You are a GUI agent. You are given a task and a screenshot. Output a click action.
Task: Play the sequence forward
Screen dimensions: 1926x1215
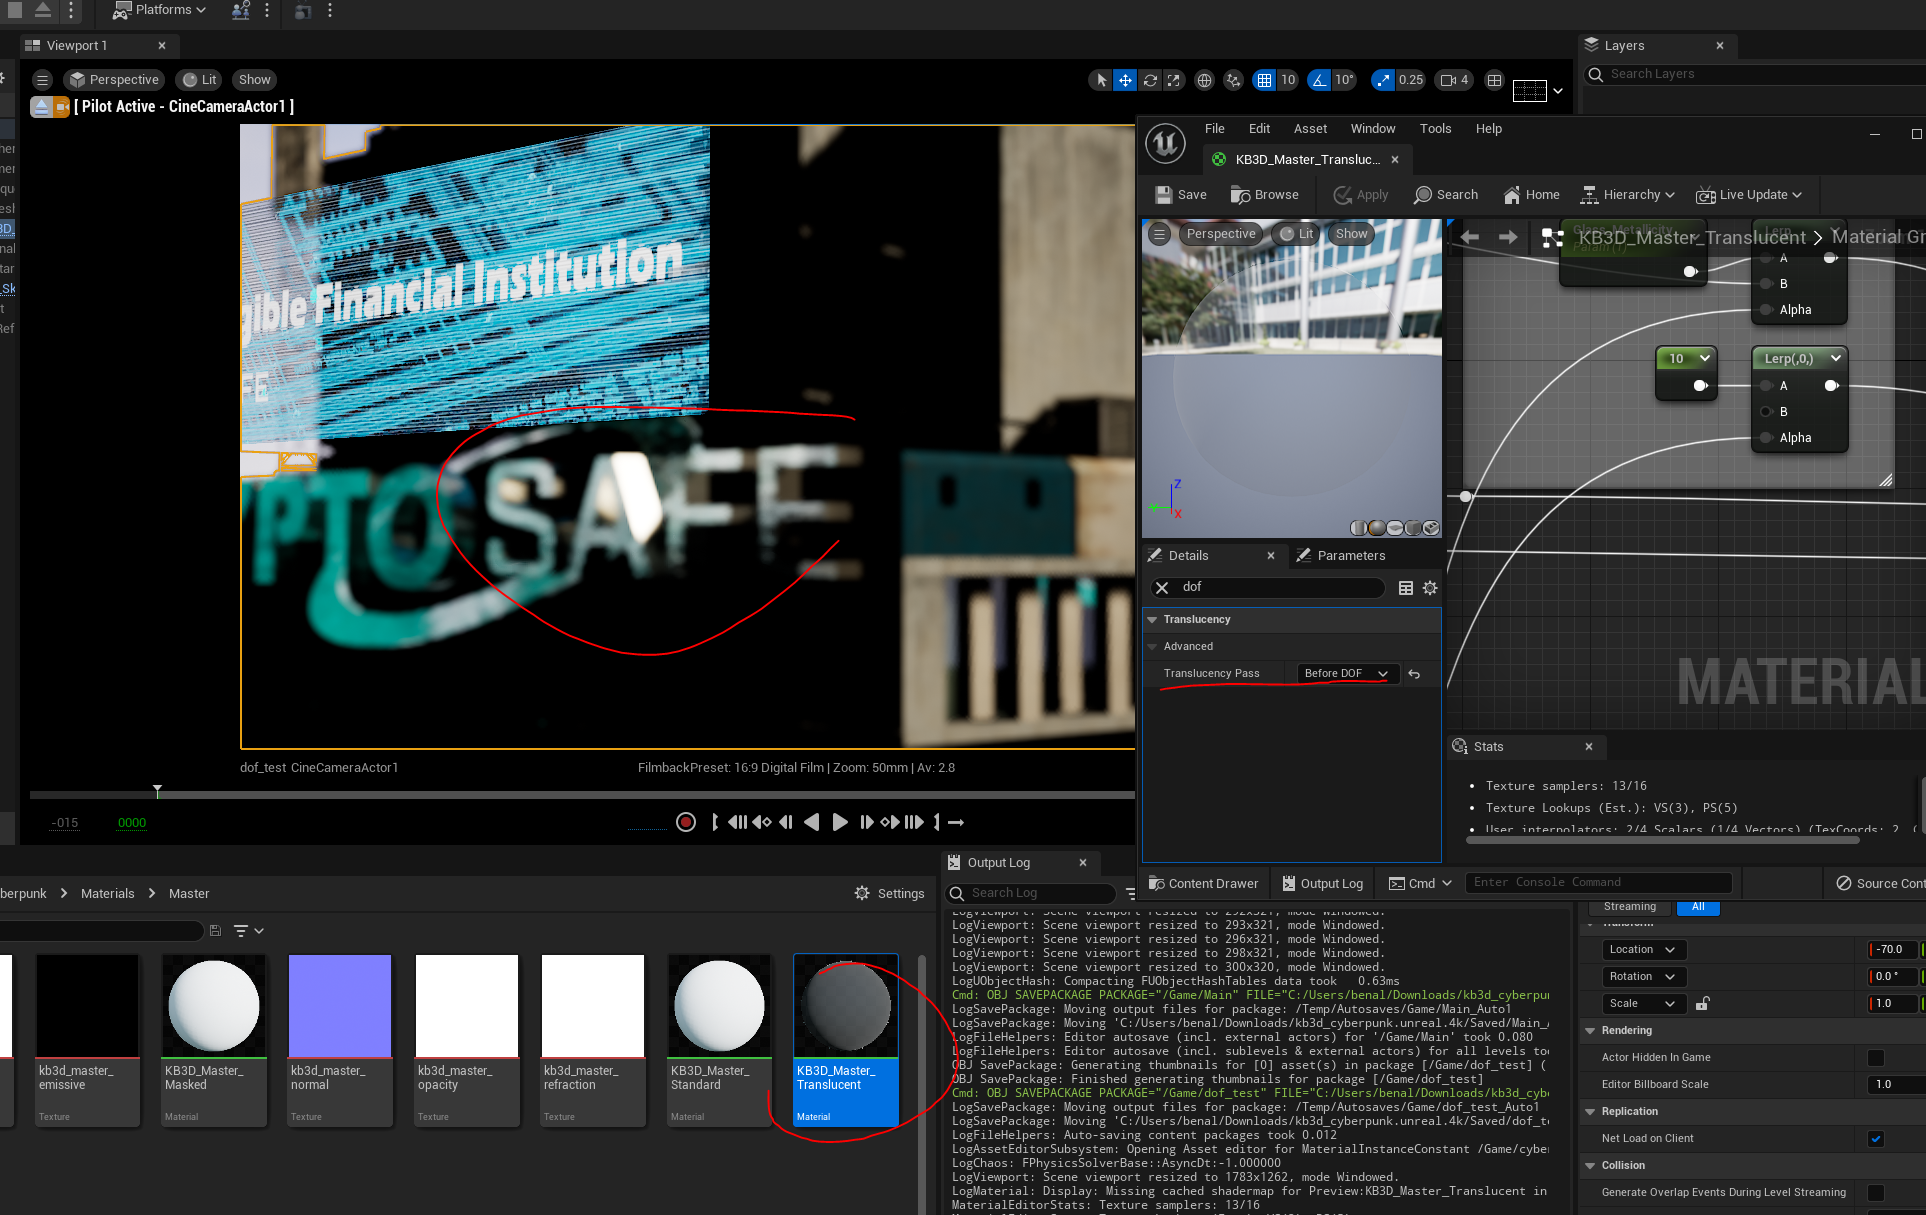point(840,822)
